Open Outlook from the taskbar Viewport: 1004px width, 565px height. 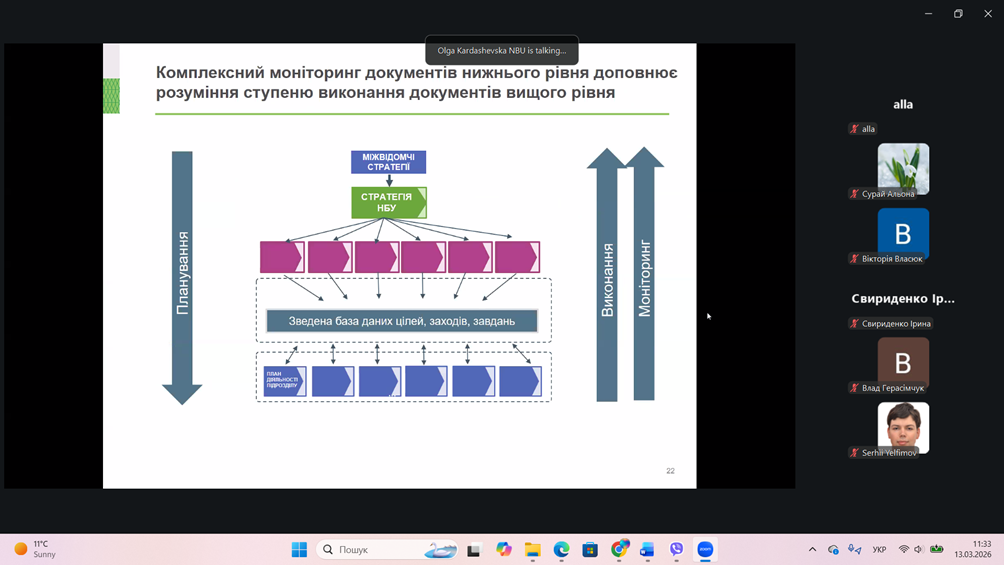point(648,549)
